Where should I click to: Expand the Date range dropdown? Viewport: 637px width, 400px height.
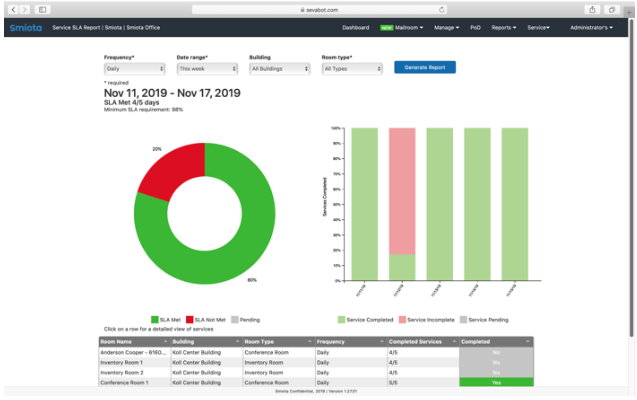[207, 69]
